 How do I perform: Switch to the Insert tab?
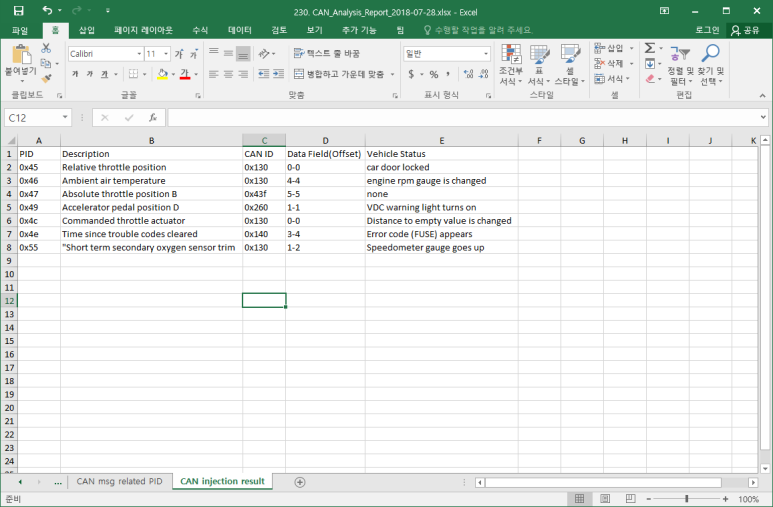(87, 31)
